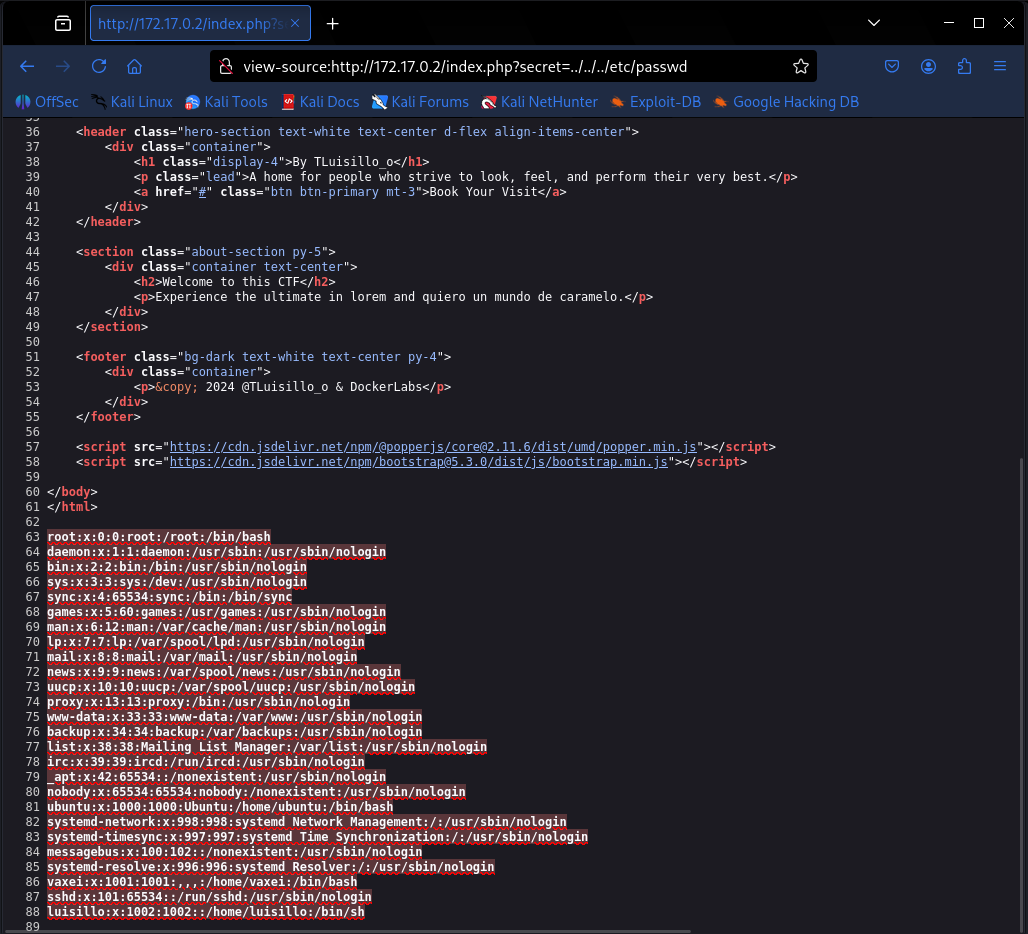This screenshot has height=934, width=1028.
Task: Open the Save to Pocket icon
Action: 892,66
